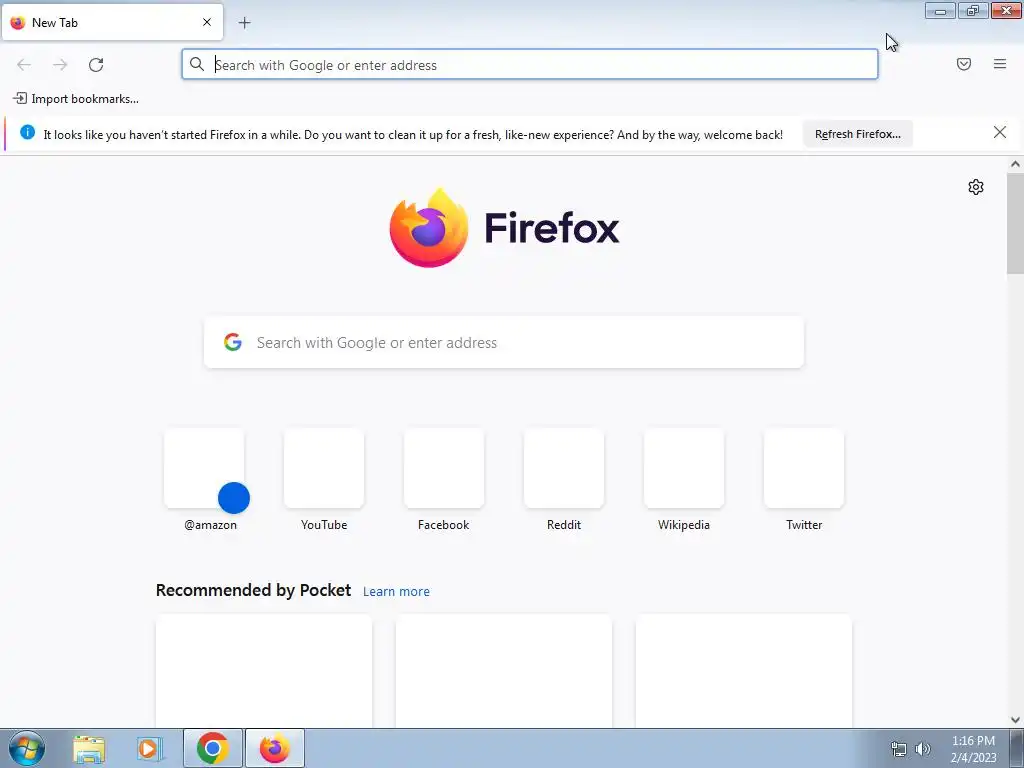
Task: Open a new tab with plus icon
Action: tap(244, 23)
